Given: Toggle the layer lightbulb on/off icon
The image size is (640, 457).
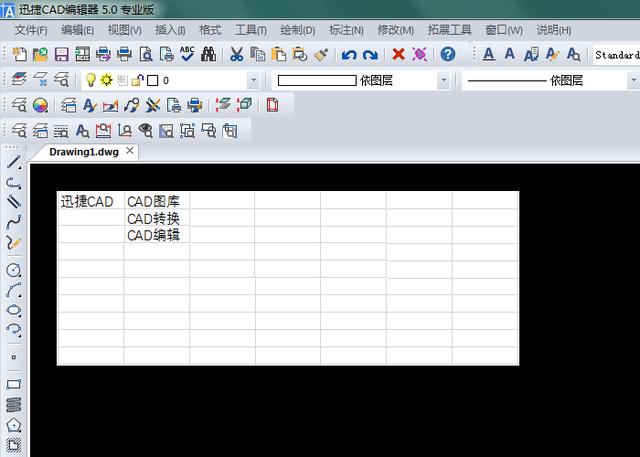Looking at the screenshot, I should point(89,79).
